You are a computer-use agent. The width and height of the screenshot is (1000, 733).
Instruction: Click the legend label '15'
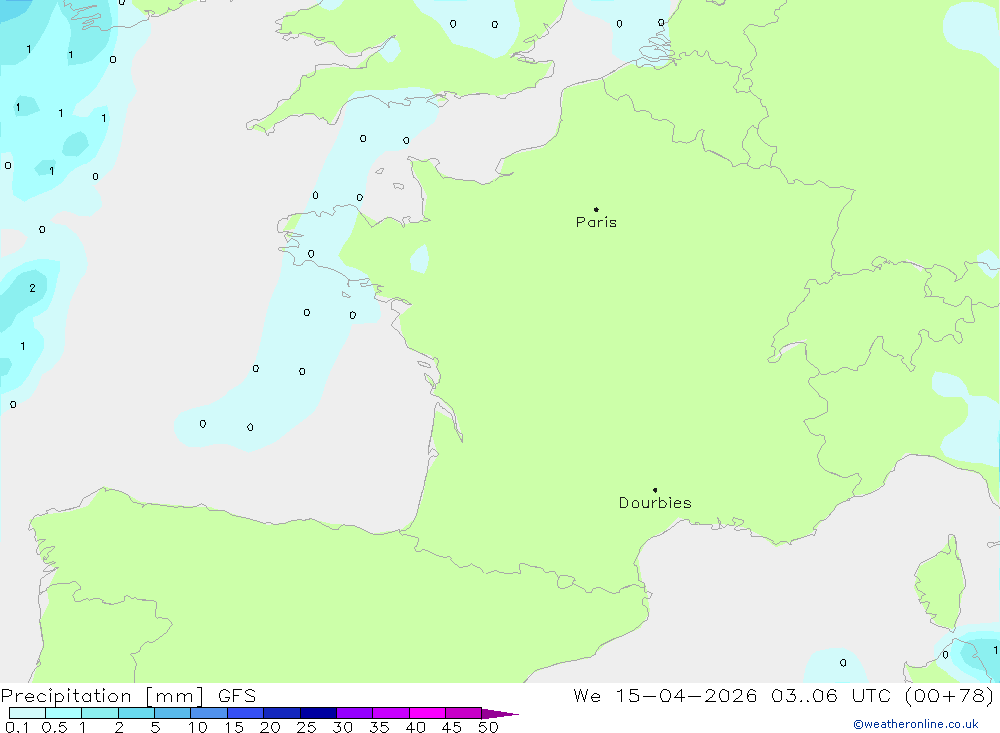234,727
